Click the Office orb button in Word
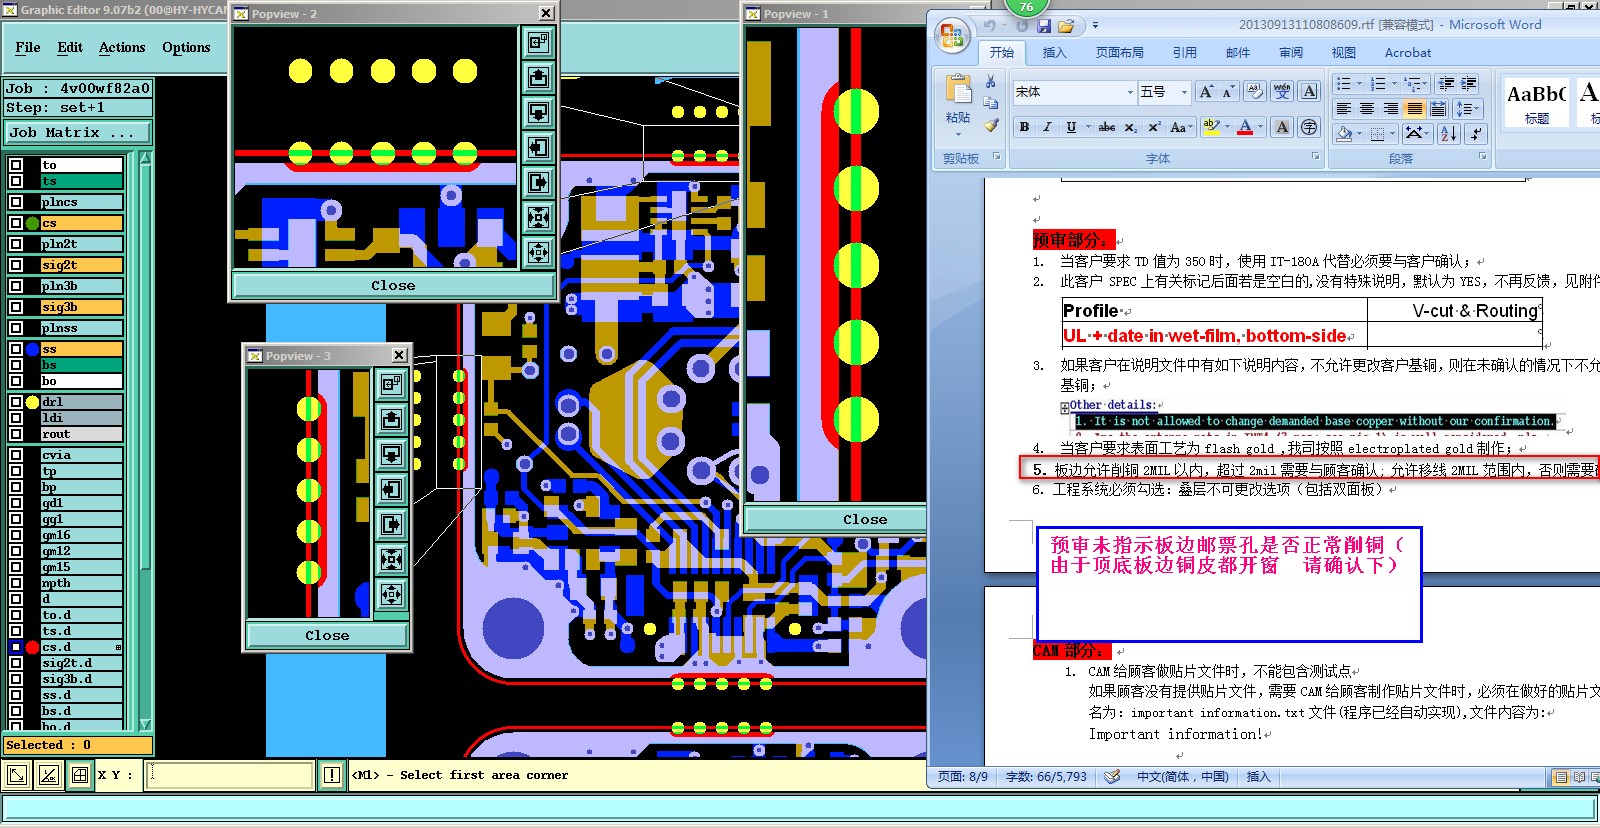The height and width of the screenshot is (828, 1600). tap(951, 37)
